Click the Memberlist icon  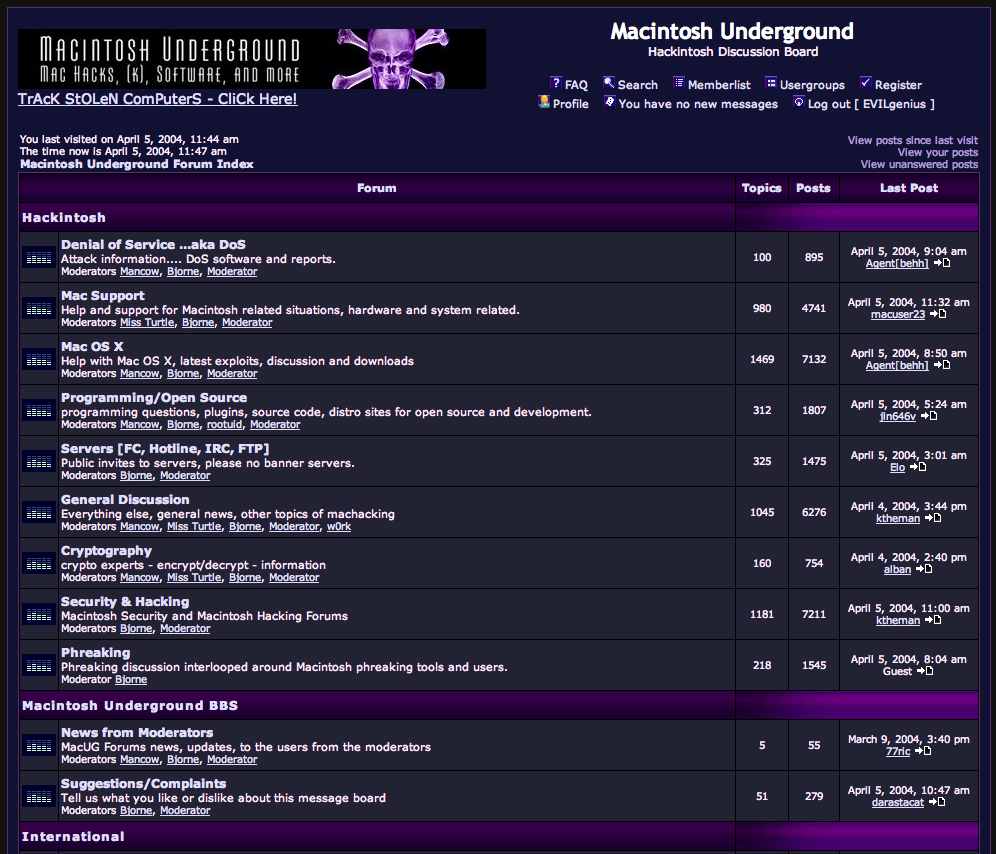pos(678,83)
